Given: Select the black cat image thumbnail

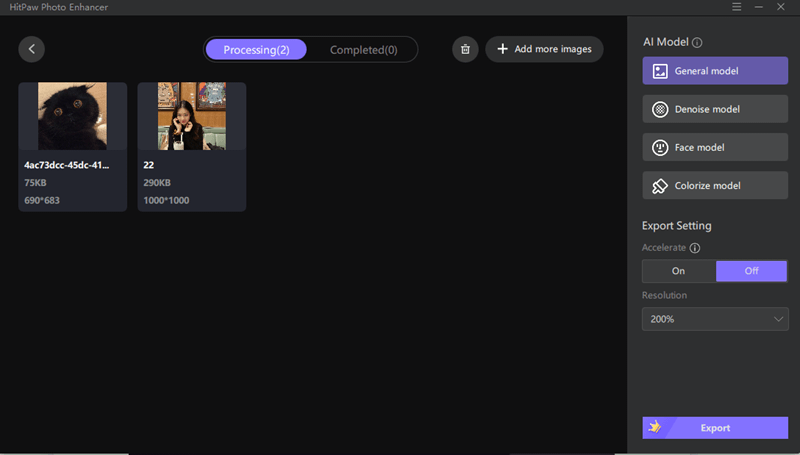Looking at the screenshot, I should [x=72, y=116].
